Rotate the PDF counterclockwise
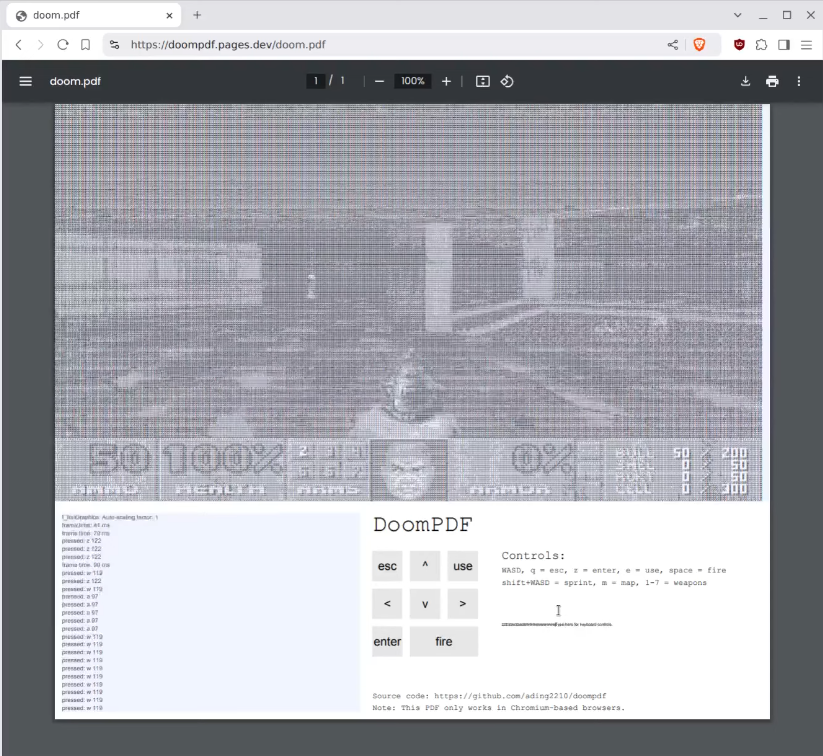Screen dimensions: 823x756 click(507, 81)
